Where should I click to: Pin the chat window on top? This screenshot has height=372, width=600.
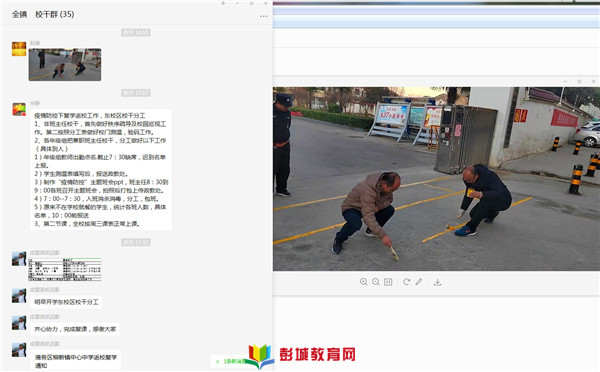(x=223, y=3)
